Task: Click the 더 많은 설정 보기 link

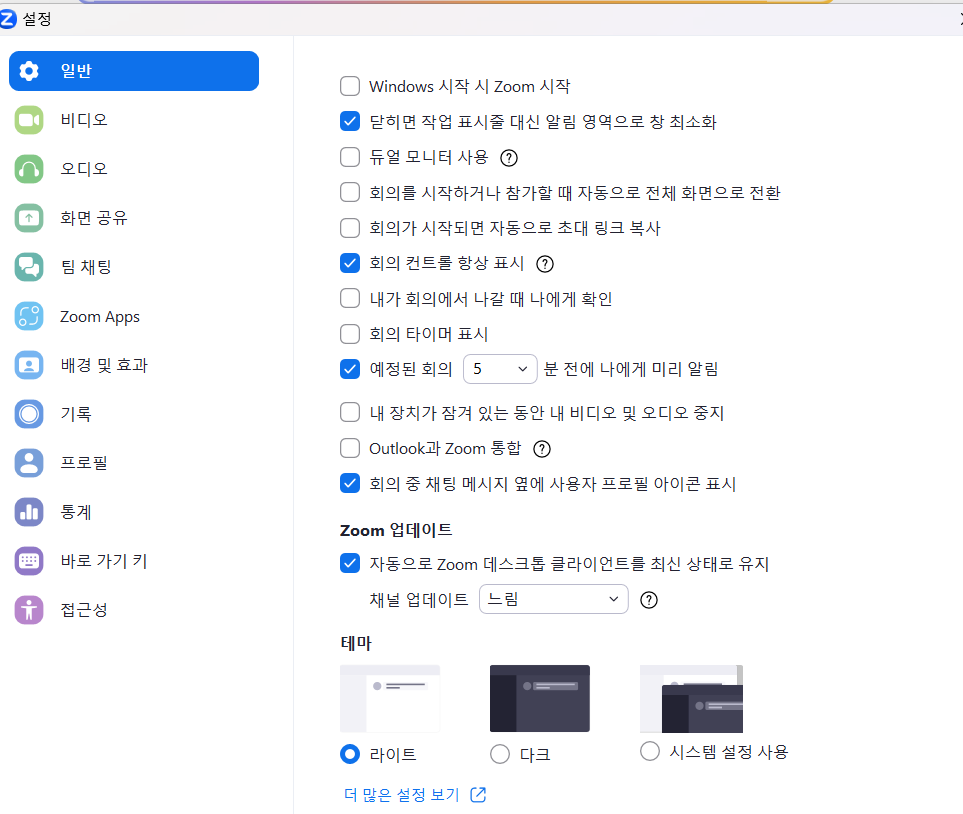Action: tap(413, 795)
